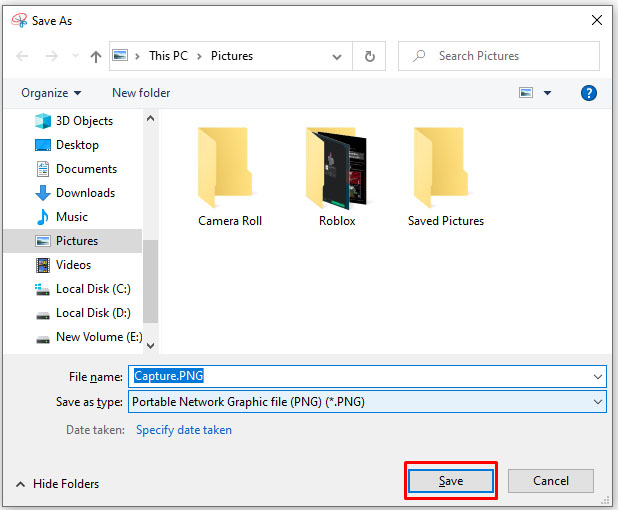The width and height of the screenshot is (618, 510).
Task: Click the navigation pane scrollbar thumb
Action: click(150, 281)
